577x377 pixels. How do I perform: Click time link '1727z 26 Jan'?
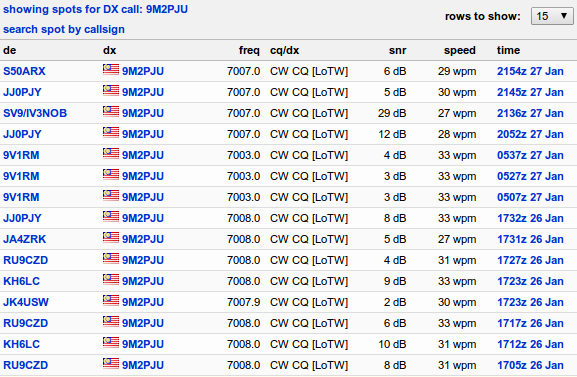[x=530, y=260]
